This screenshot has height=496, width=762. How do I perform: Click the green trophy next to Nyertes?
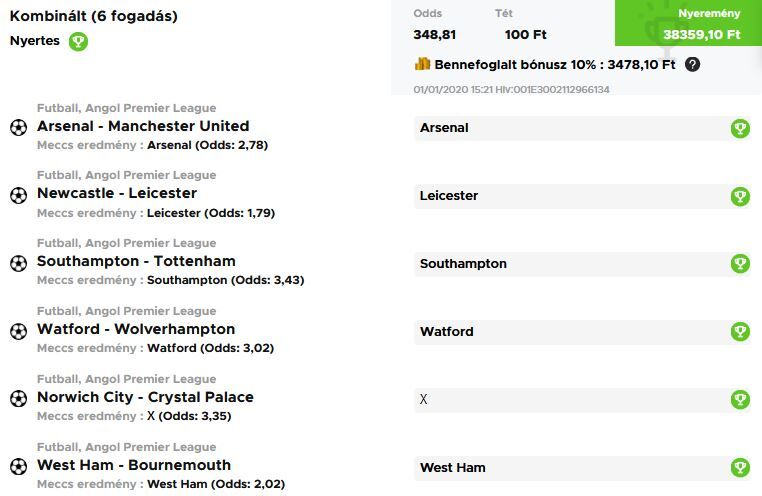click(x=78, y=42)
